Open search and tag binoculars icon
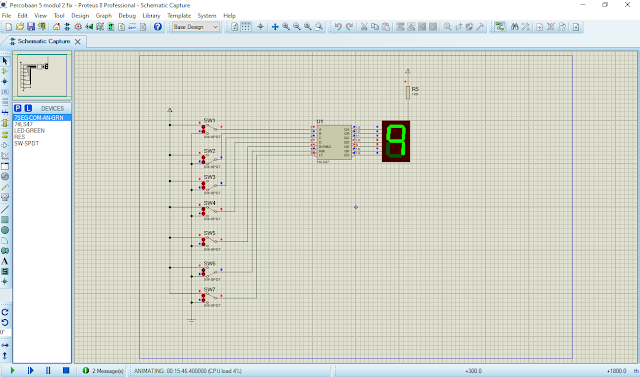Image resolution: width=640 pixels, height=377 pixels. coord(515,27)
